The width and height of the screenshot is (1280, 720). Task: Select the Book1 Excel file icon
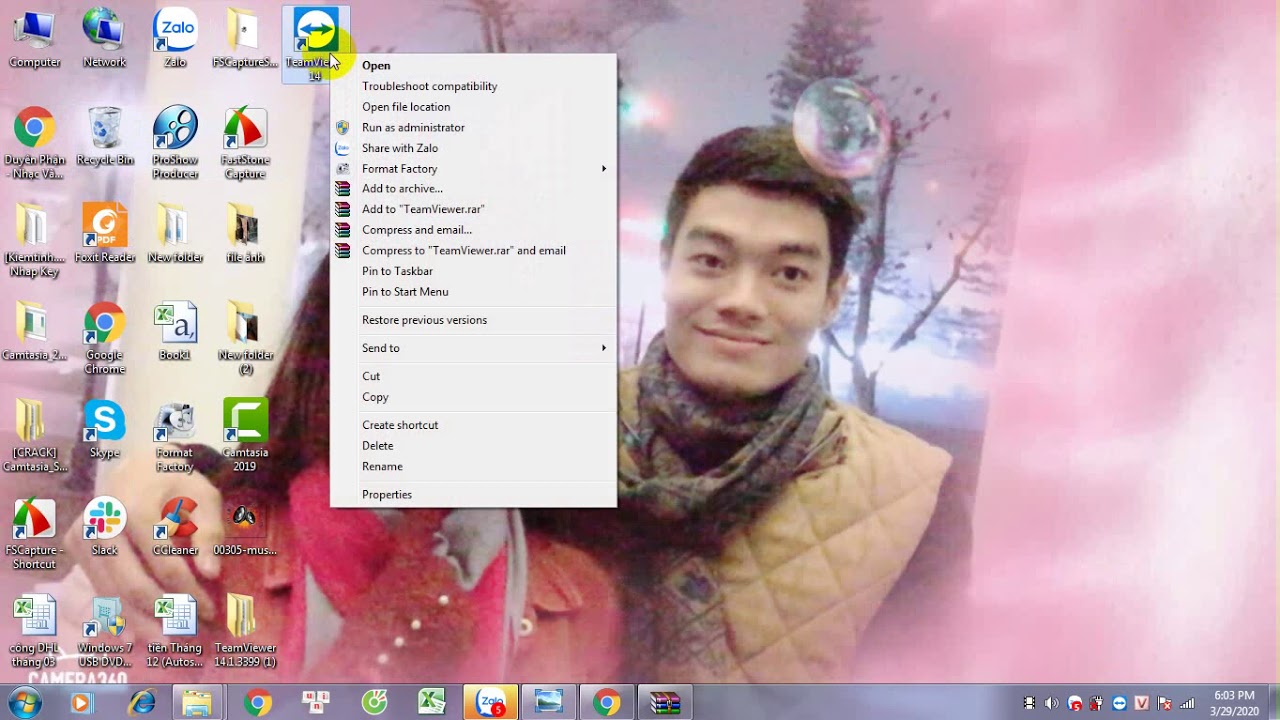click(x=175, y=332)
